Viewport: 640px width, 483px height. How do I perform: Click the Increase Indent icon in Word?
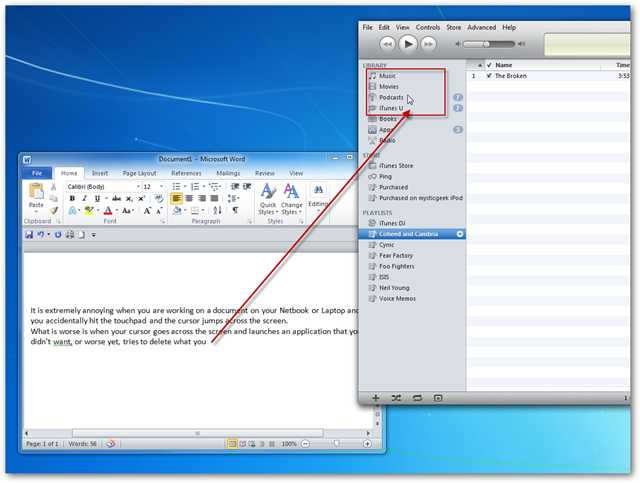click(x=247, y=187)
